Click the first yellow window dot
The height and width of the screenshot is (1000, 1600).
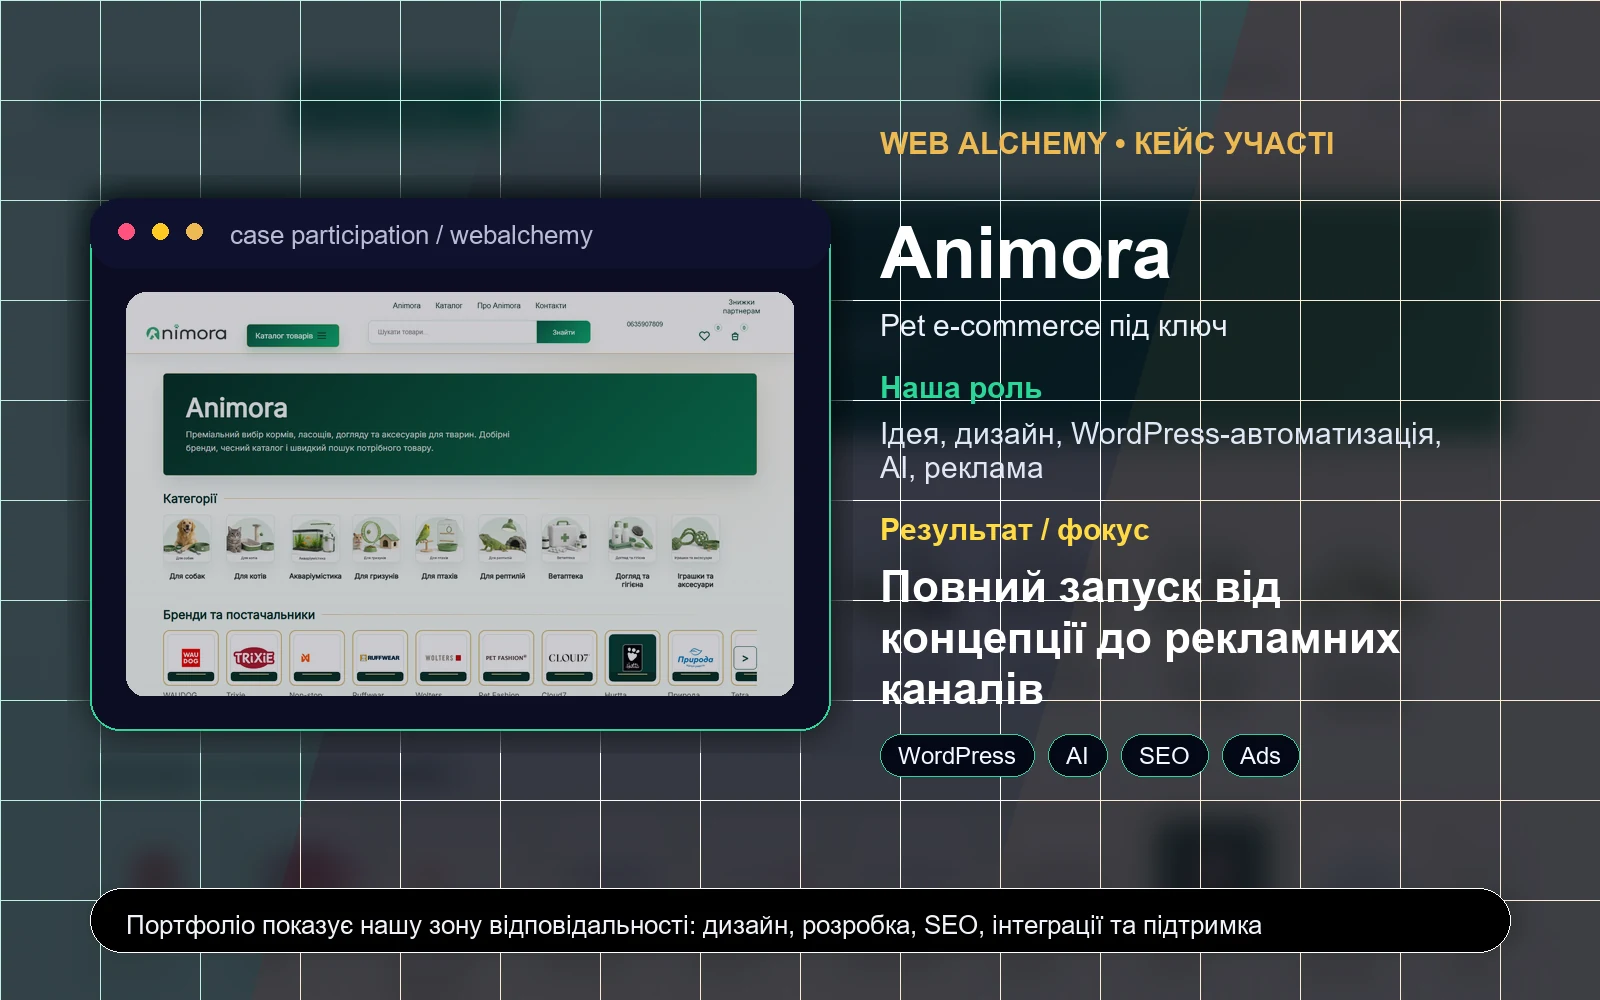pyautogui.click(x=160, y=232)
